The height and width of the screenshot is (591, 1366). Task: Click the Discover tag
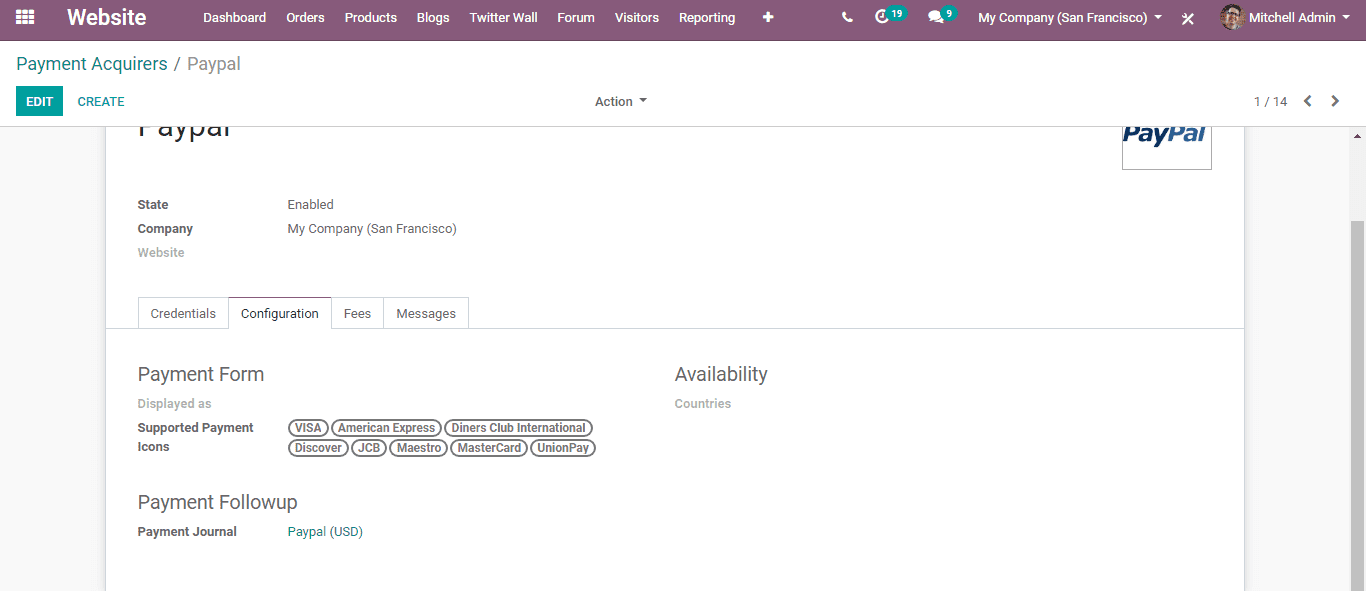click(318, 448)
